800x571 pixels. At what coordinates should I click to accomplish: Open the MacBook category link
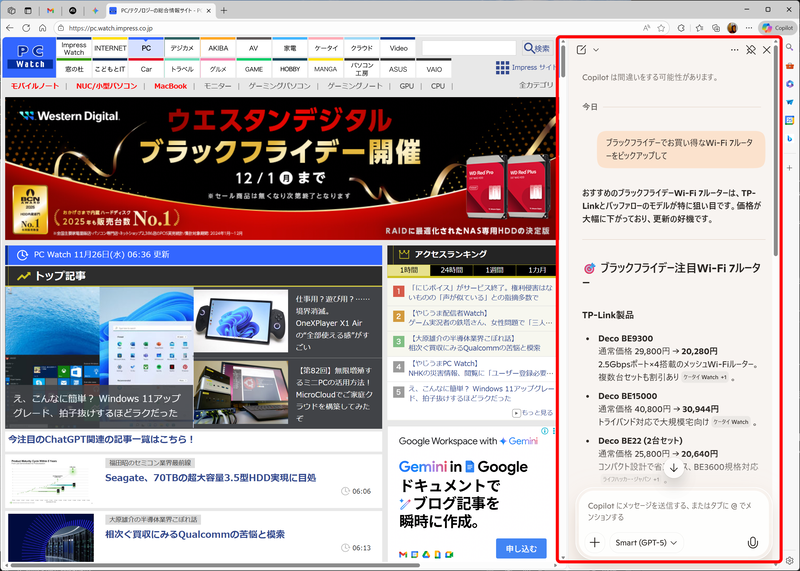(x=170, y=86)
